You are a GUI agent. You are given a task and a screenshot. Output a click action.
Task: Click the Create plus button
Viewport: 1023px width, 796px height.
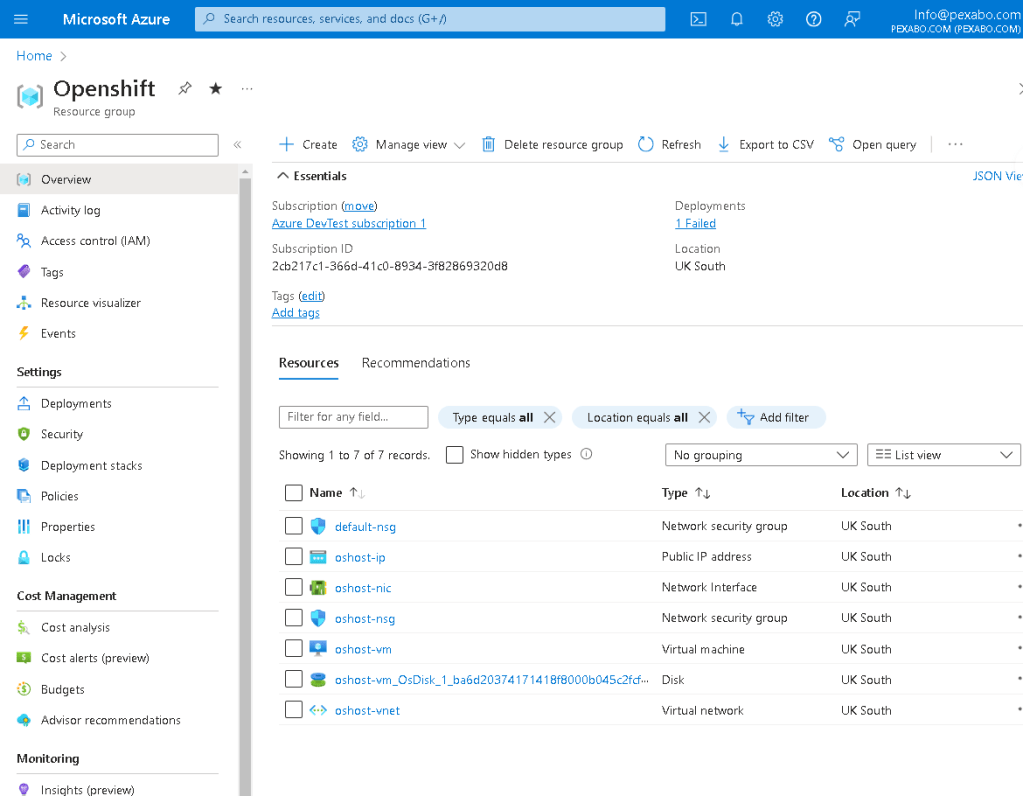tap(308, 145)
